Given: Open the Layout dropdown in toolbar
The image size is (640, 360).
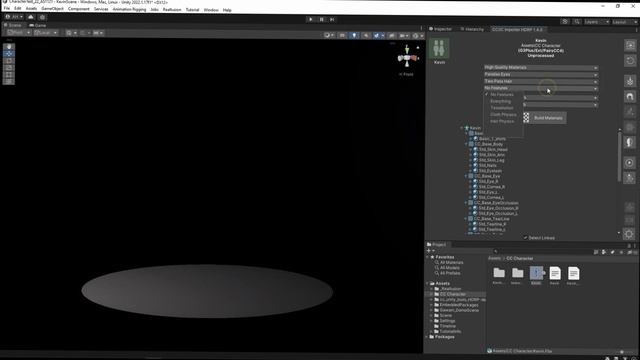Looking at the screenshot, I should tap(624, 22).
